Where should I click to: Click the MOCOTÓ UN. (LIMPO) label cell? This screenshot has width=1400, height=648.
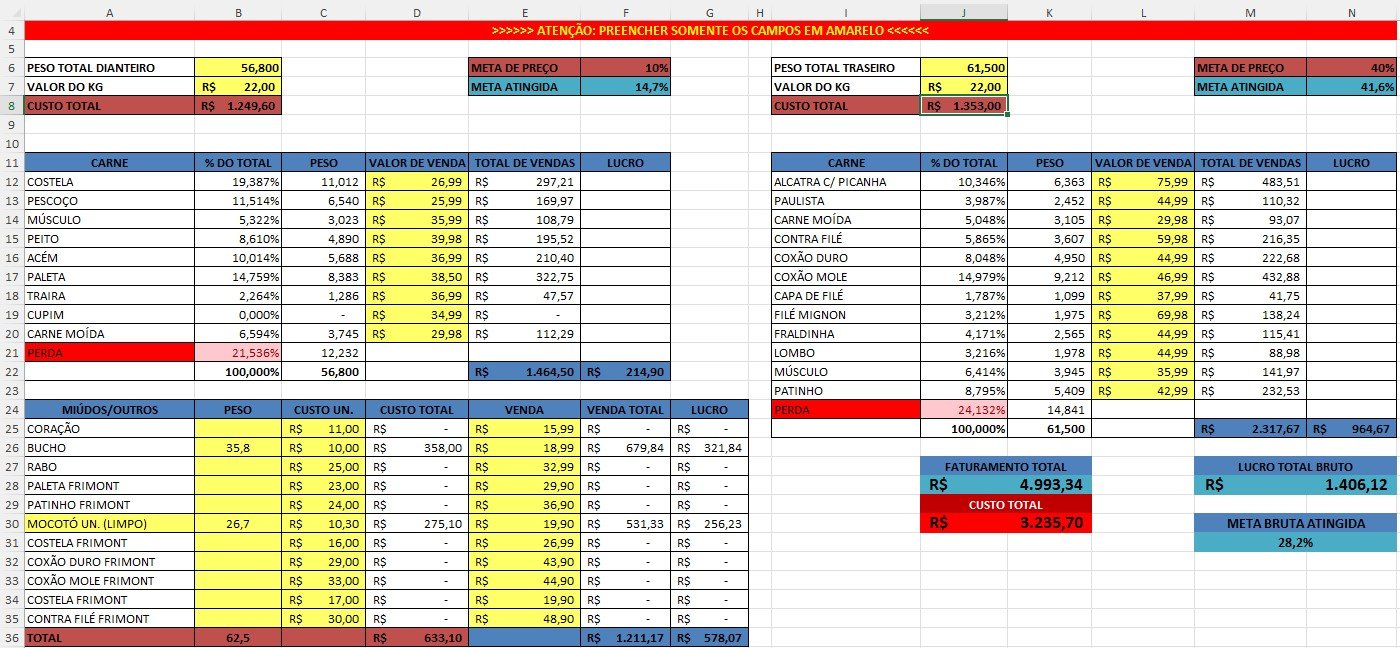coord(108,523)
